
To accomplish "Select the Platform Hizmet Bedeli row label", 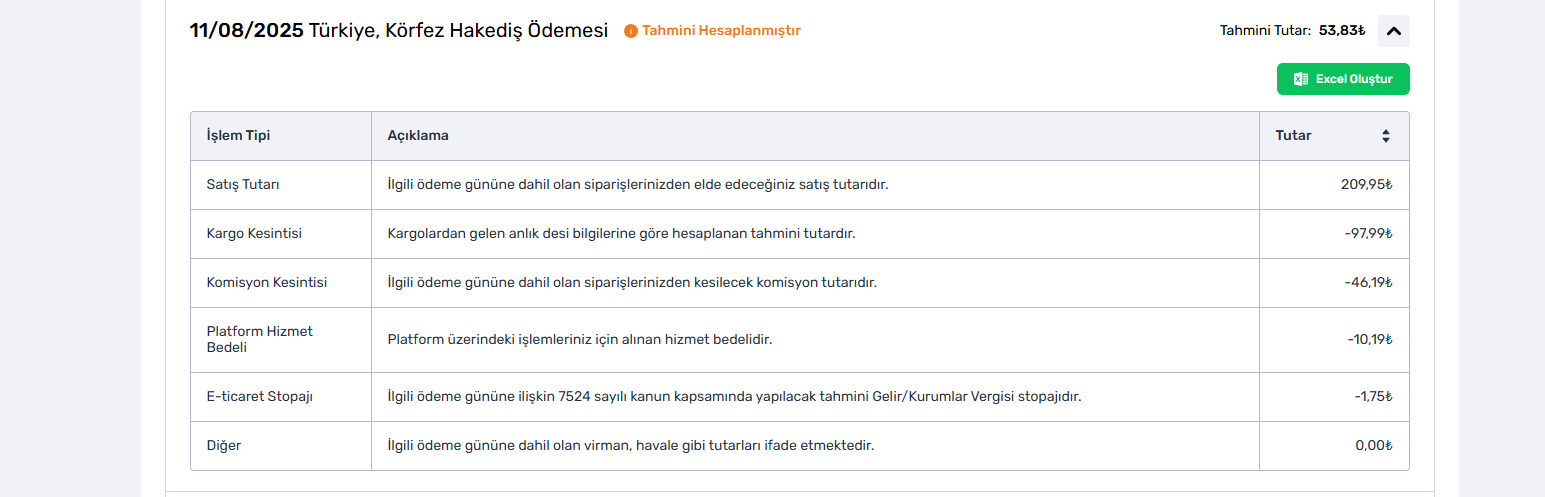I will [260, 340].
